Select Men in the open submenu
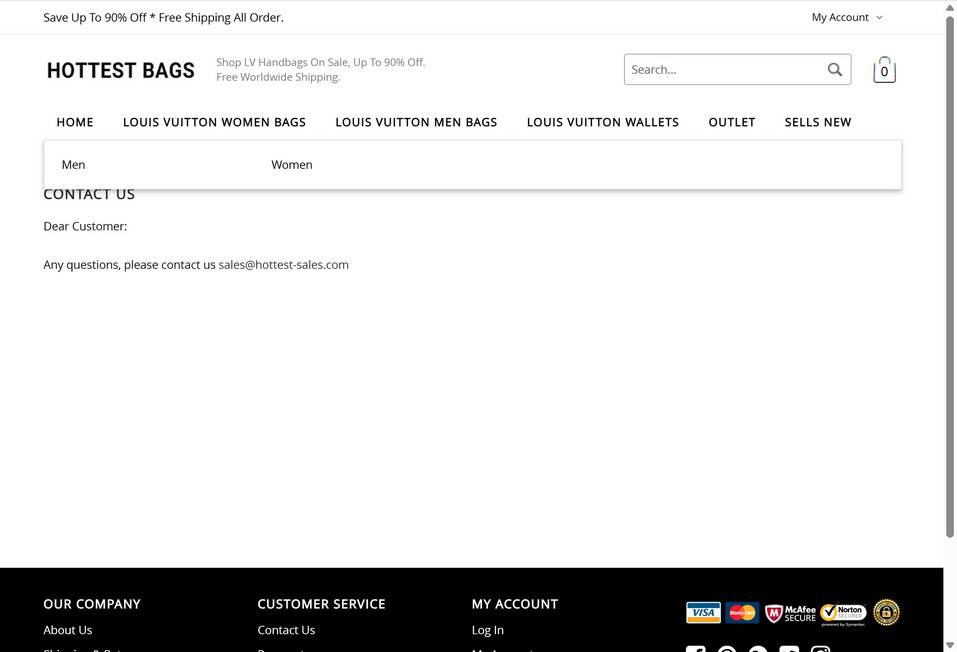 73,165
